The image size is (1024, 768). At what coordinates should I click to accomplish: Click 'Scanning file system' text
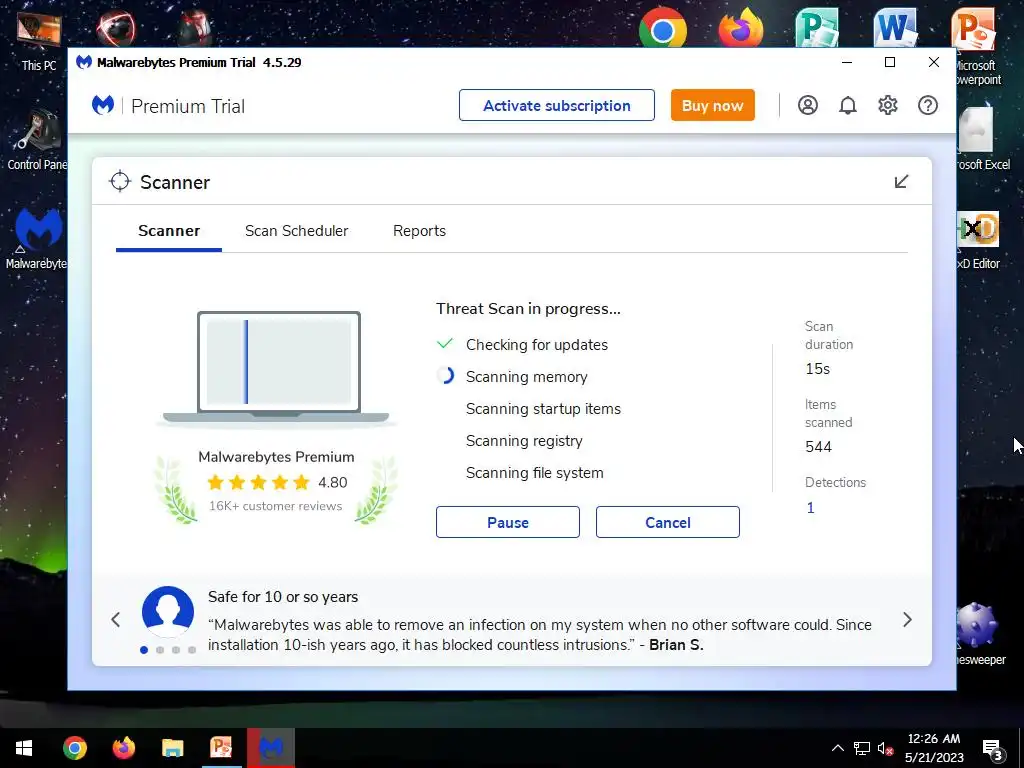(535, 473)
